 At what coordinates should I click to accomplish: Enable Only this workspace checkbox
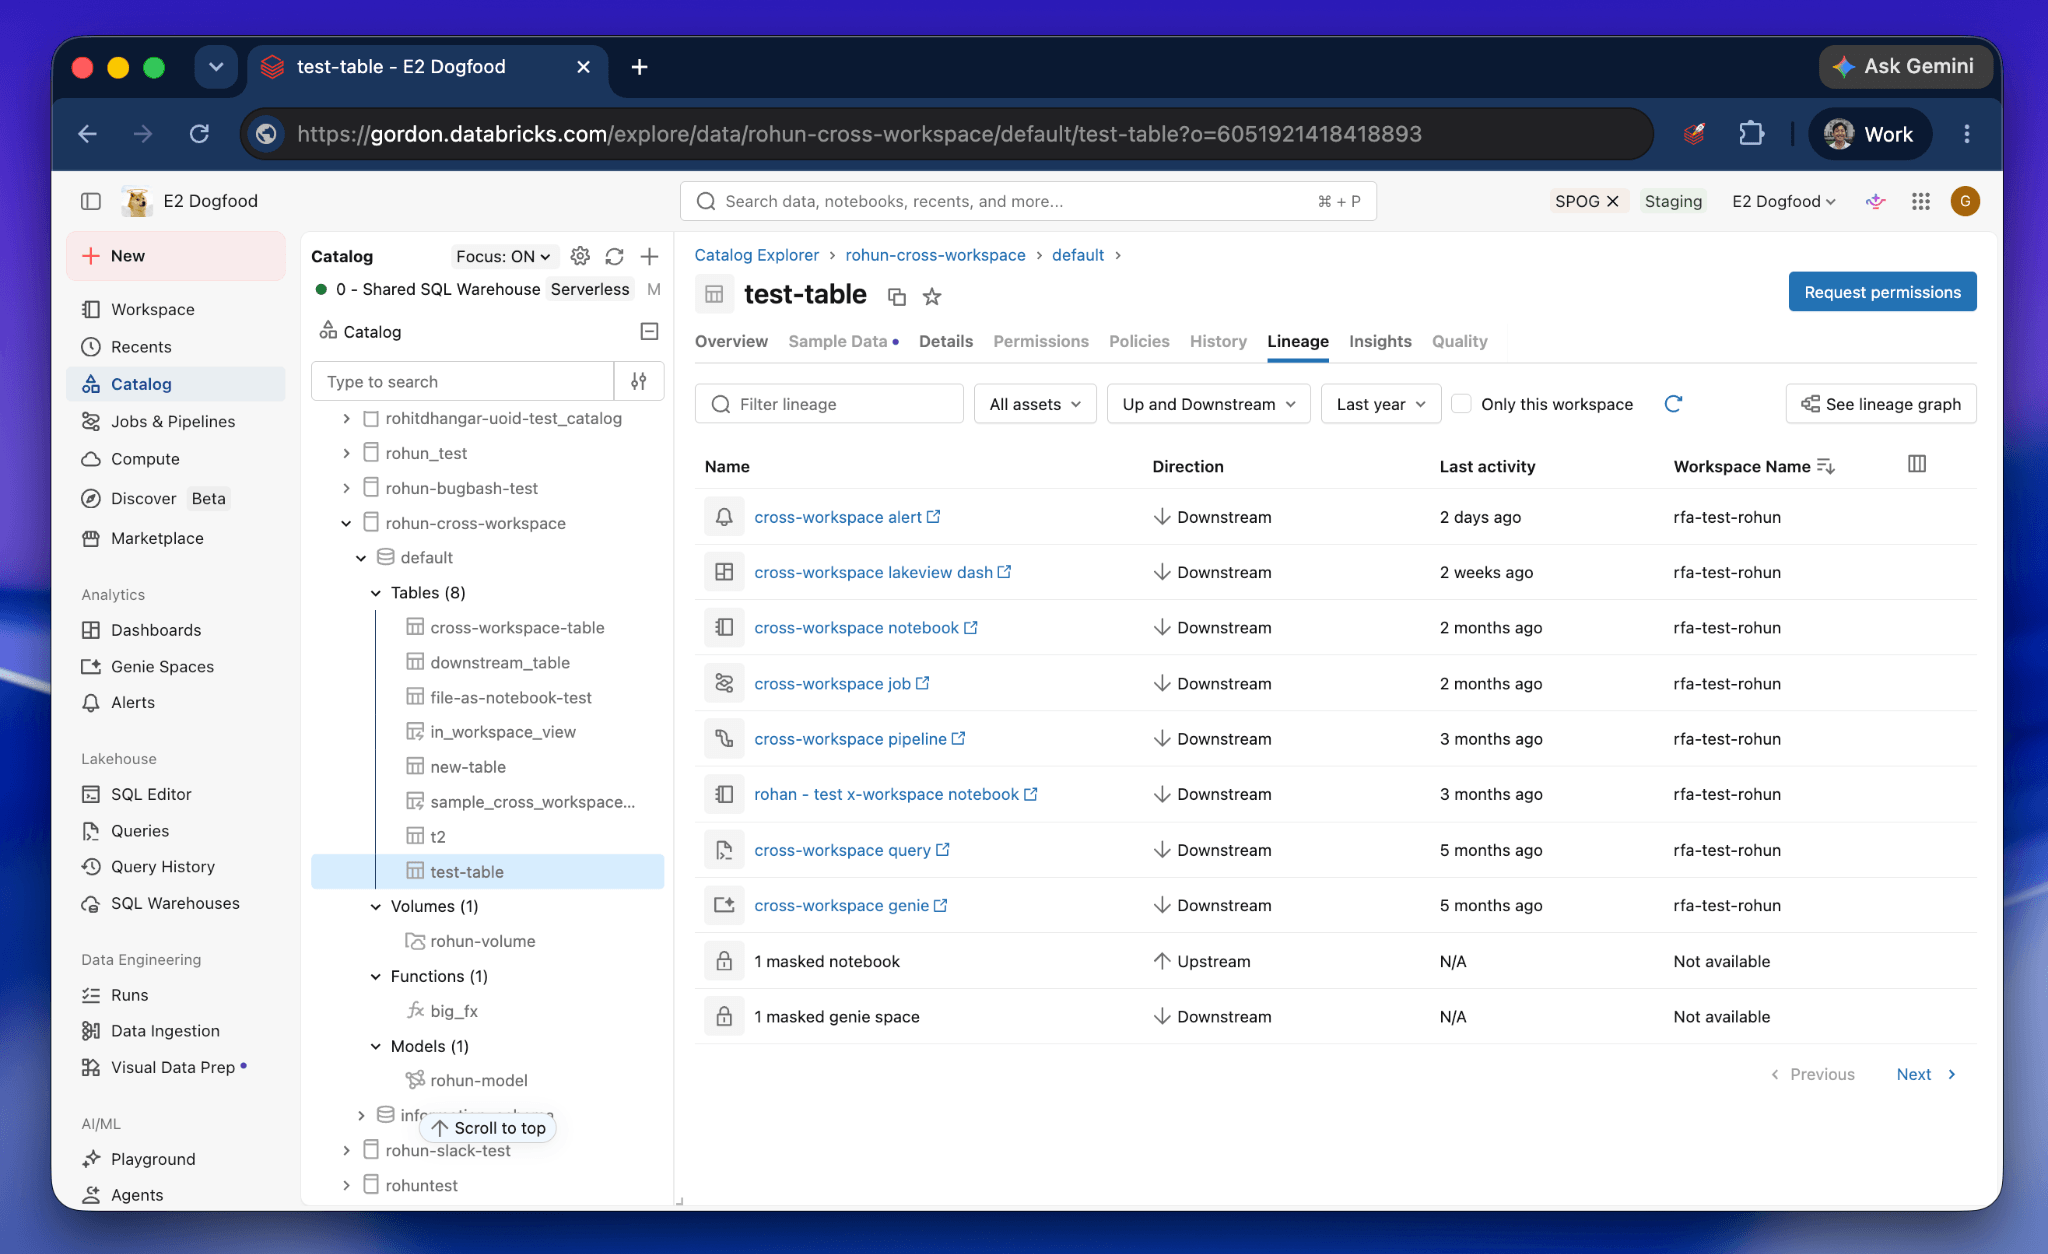(1461, 404)
